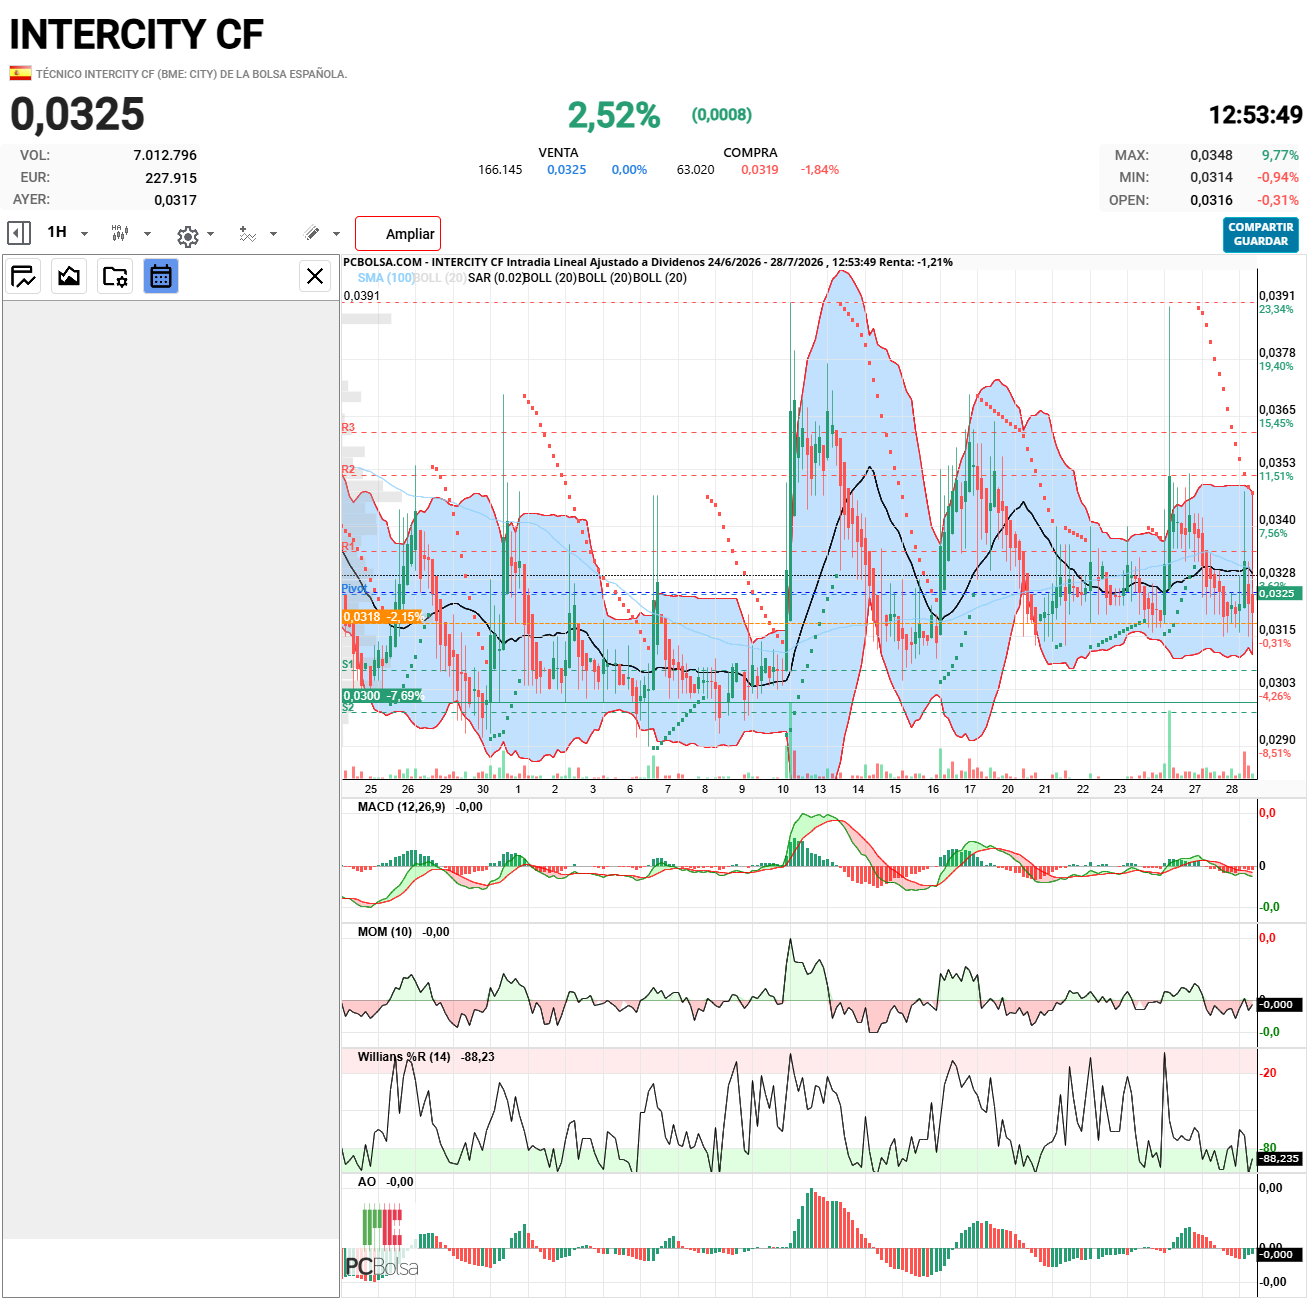Click the HA candlestick chart type icon

coord(120,233)
